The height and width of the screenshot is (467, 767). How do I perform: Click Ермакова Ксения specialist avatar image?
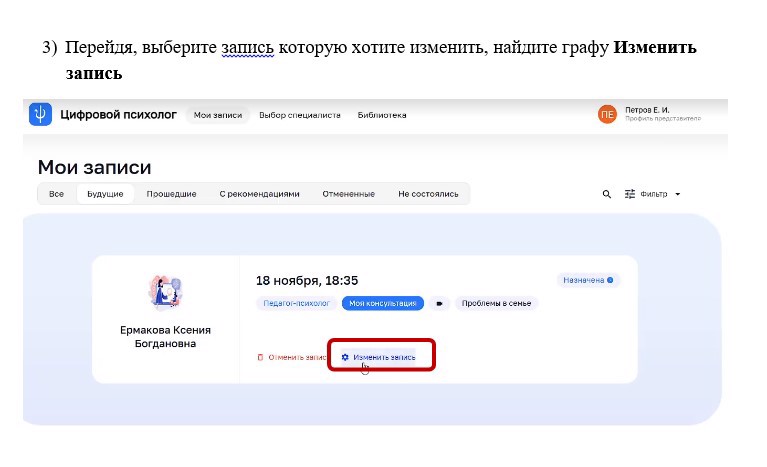pos(165,292)
